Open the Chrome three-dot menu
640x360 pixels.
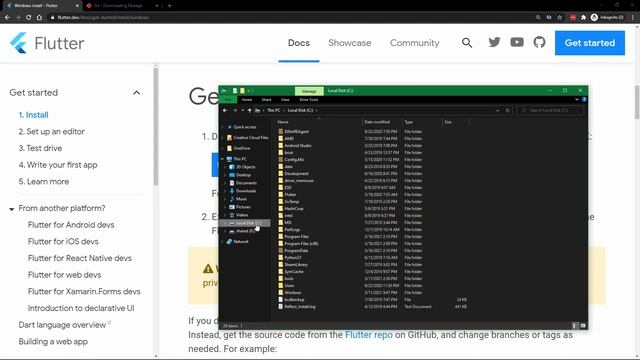(633, 17)
